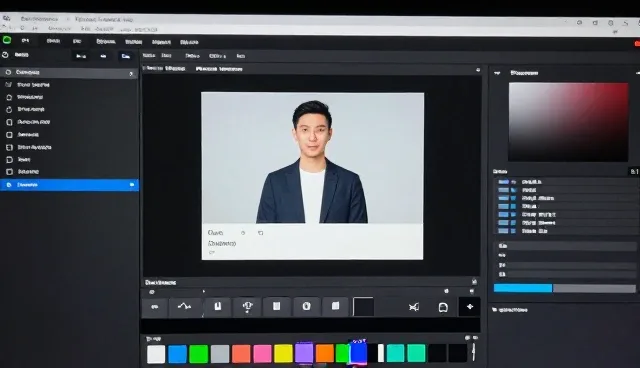
Task: Choose the pink color swatch
Action: pos(262,354)
